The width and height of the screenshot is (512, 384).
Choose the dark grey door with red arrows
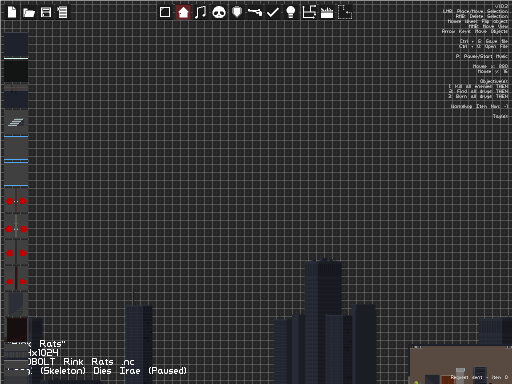click(x=16, y=253)
